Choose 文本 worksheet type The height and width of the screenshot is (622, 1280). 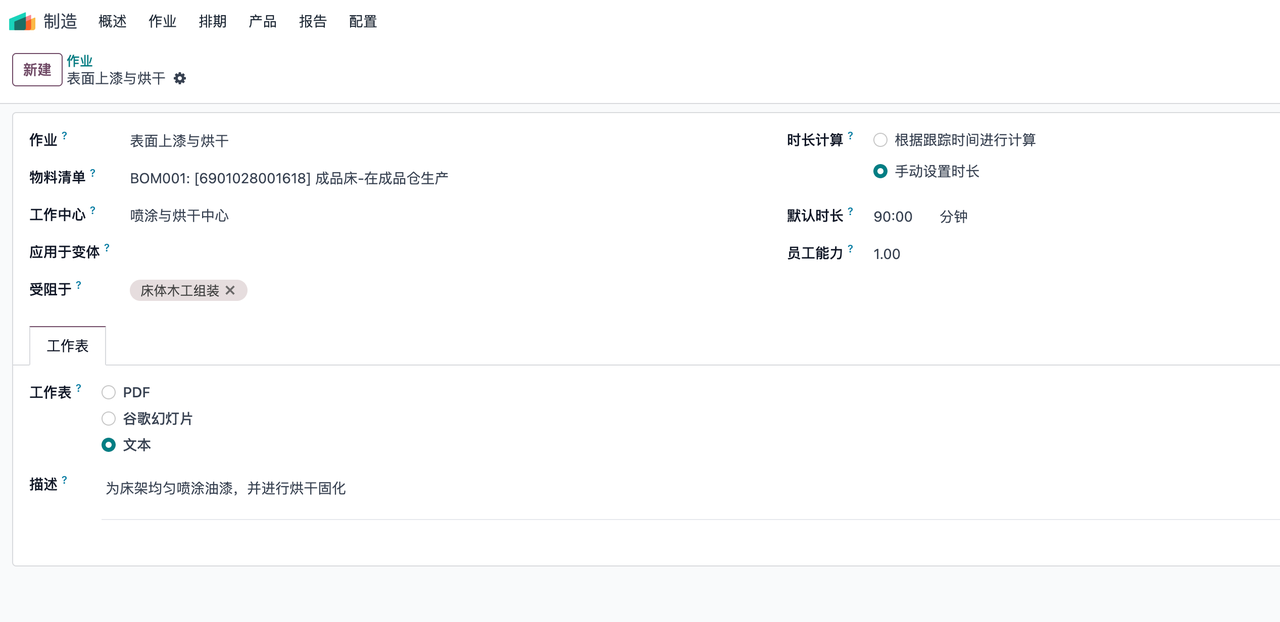pyautogui.click(x=109, y=444)
